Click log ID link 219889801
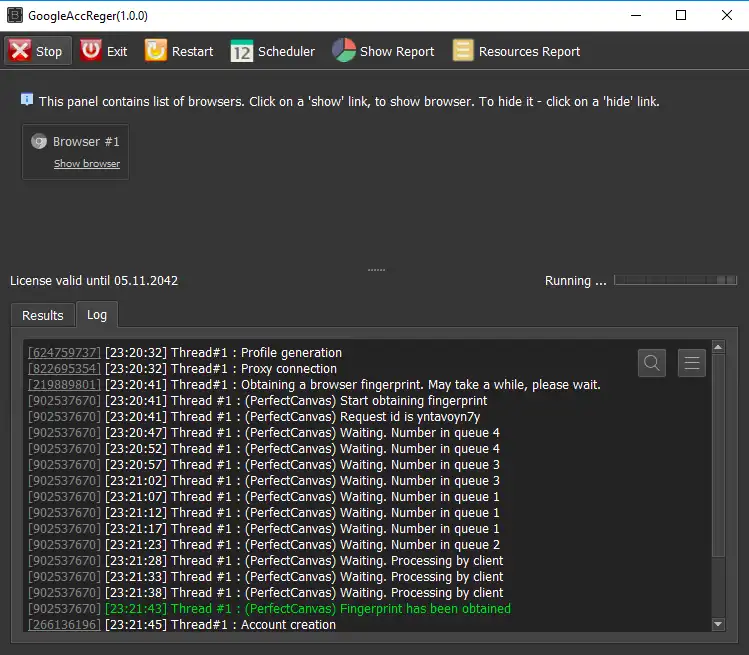749x655 pixels. coord(64,385)
